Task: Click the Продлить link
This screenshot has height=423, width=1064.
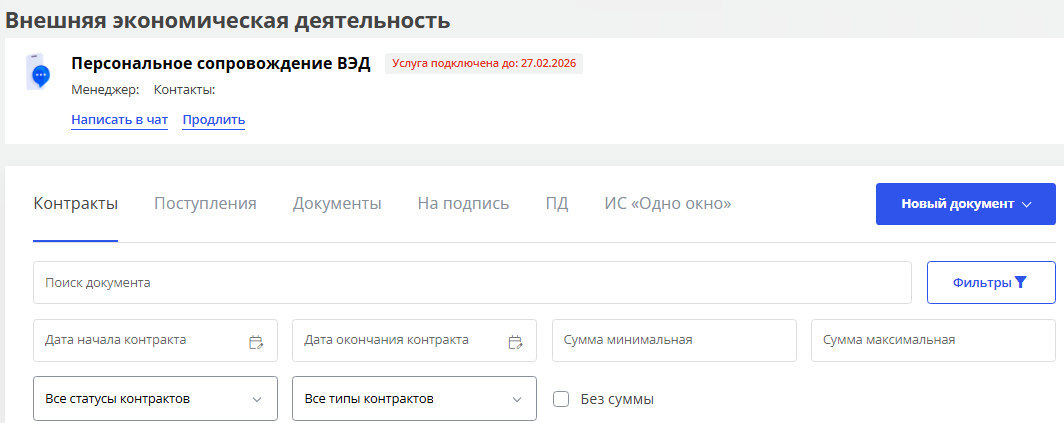Action: point(214,120)
